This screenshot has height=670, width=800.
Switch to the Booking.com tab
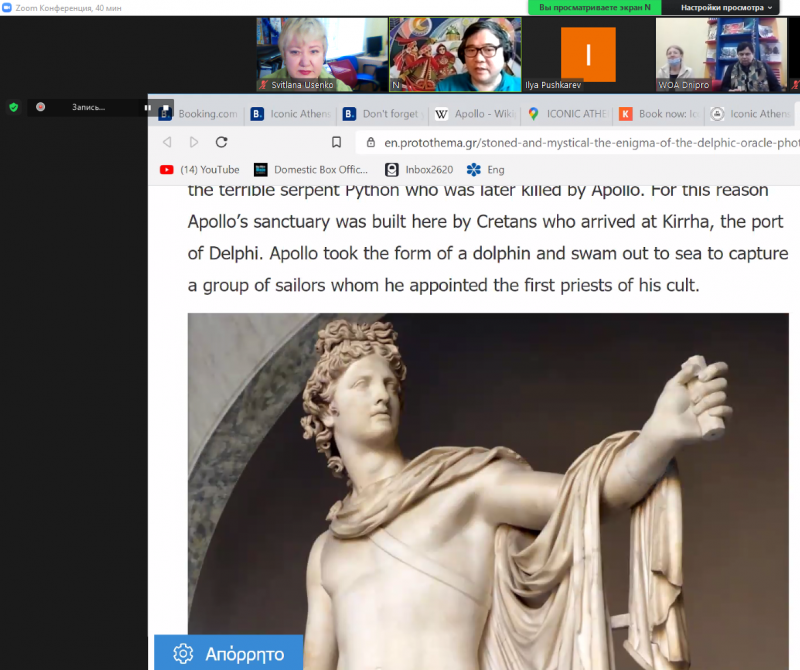click(x=199, y=114)
